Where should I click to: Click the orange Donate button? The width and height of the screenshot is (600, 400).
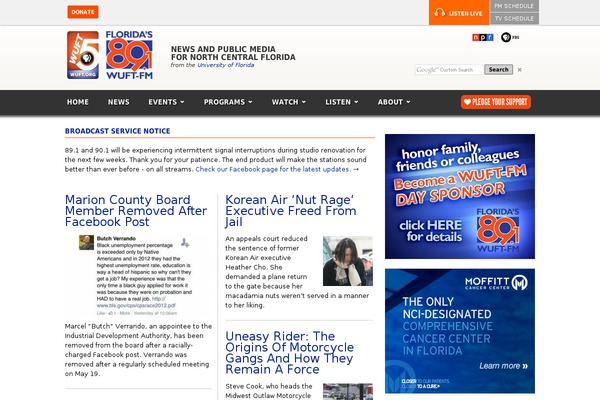pos(83,12)
